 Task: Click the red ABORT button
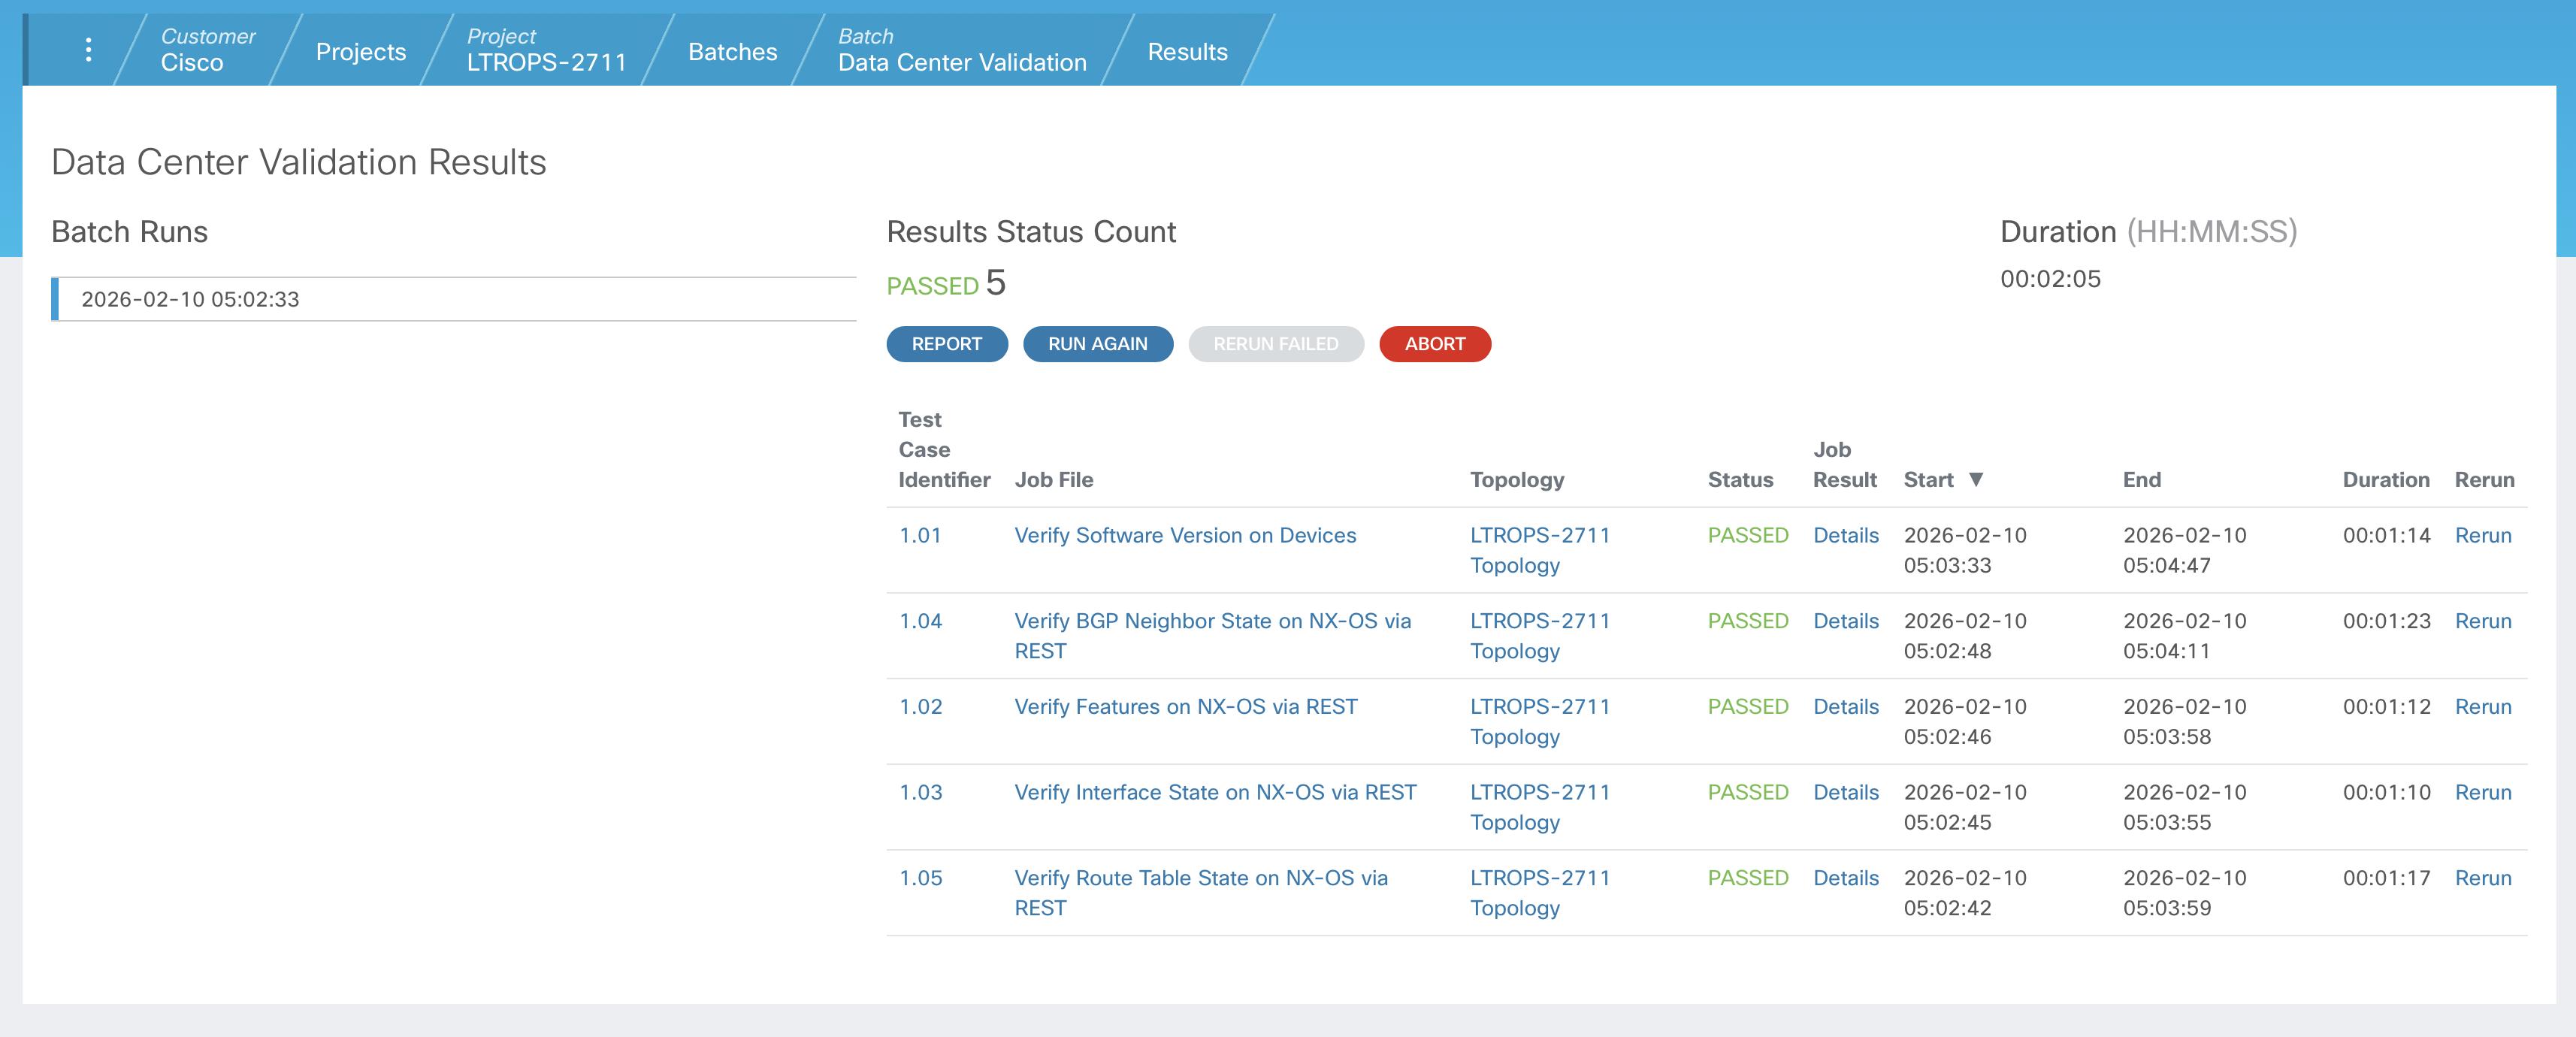pos(1434,344)
